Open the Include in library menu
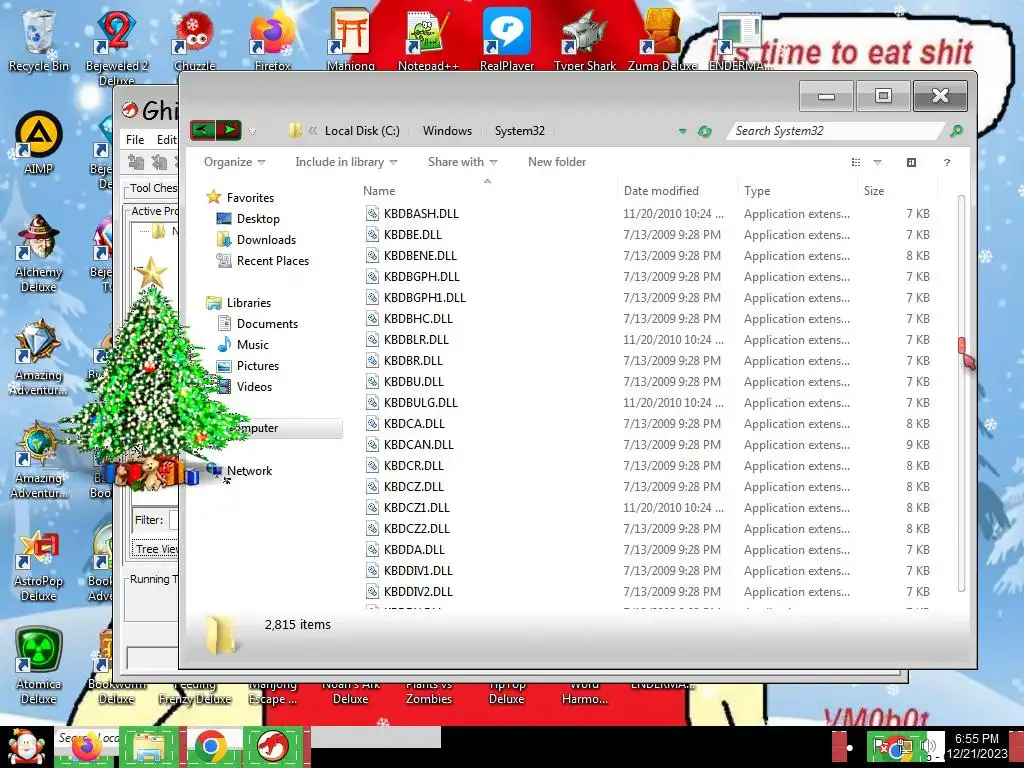 [346, 162]
